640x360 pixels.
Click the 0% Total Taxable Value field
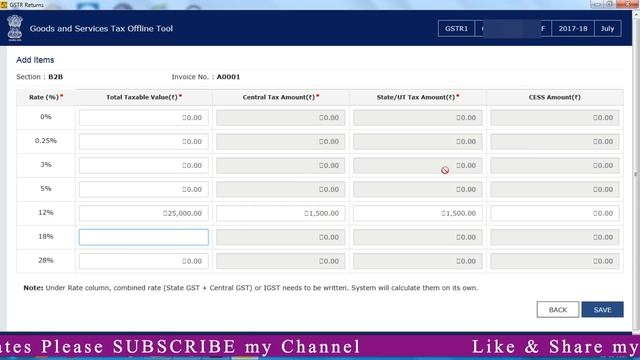pos(144,118)
